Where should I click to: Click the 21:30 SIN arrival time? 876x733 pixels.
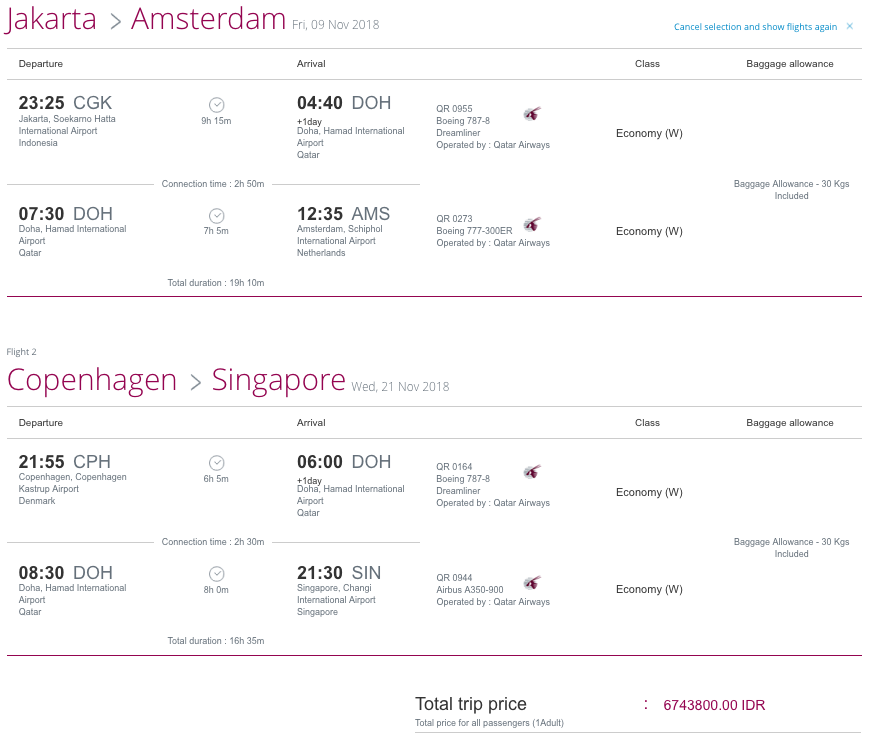pyautogui.click(x=339, y=573)
